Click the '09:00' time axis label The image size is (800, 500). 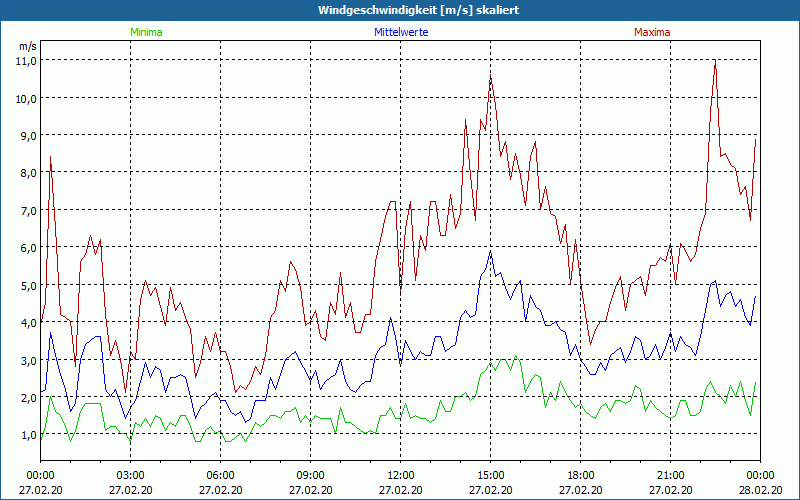click(311, 476)
